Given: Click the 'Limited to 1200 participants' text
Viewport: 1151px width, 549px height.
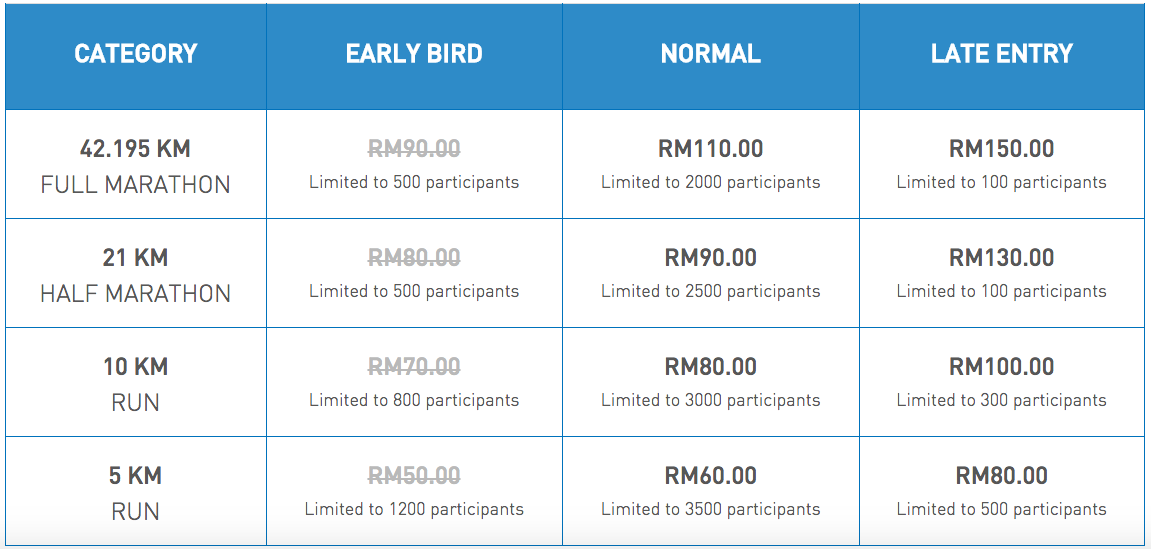Looking at the screenshot, I should (x=414, y=509).
